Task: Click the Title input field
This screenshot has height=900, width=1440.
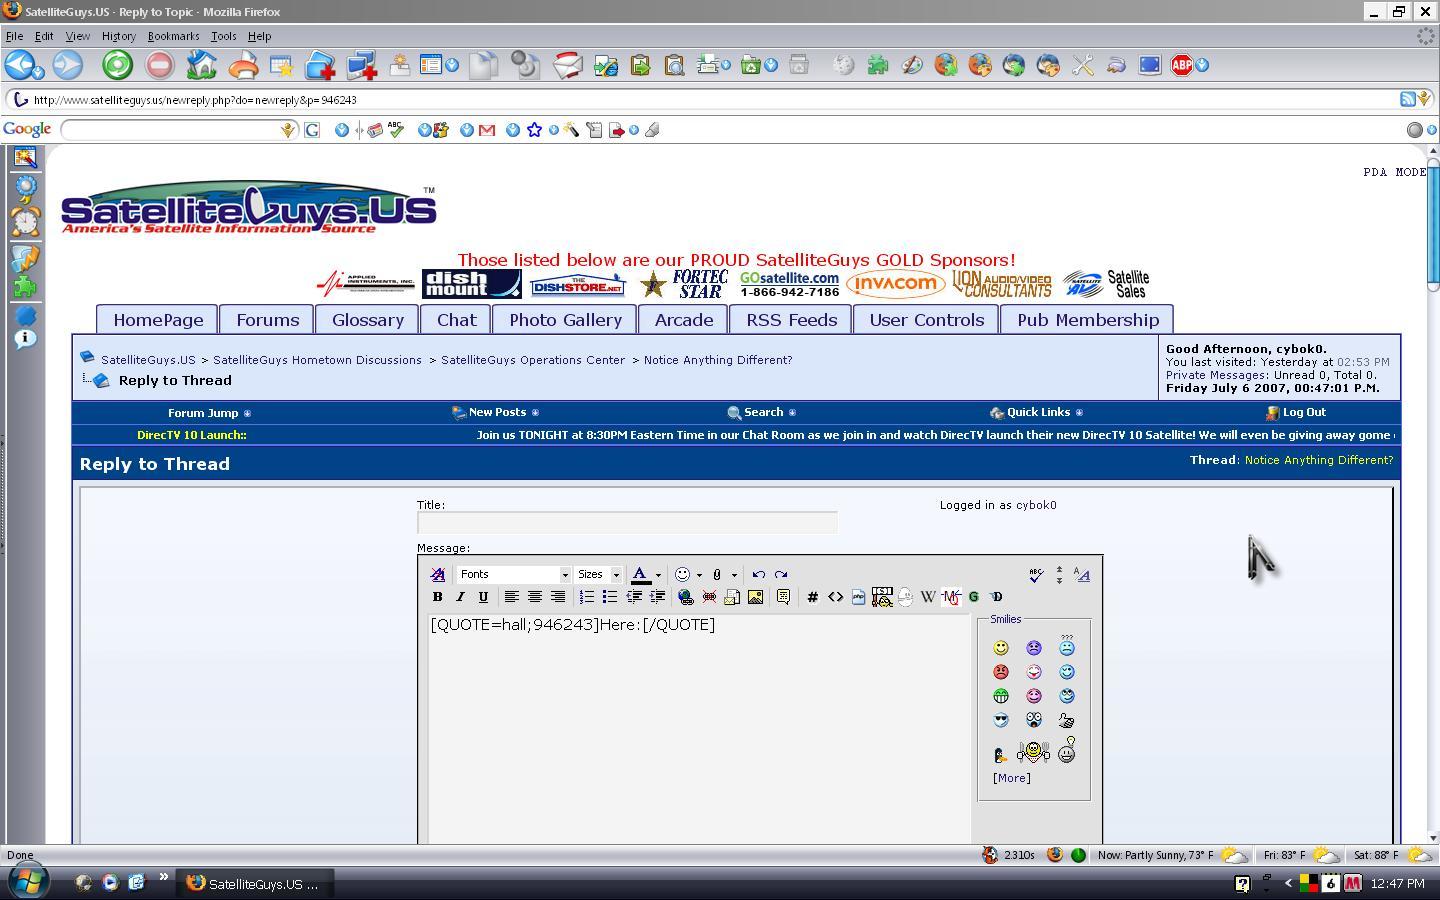Action: 627,523
